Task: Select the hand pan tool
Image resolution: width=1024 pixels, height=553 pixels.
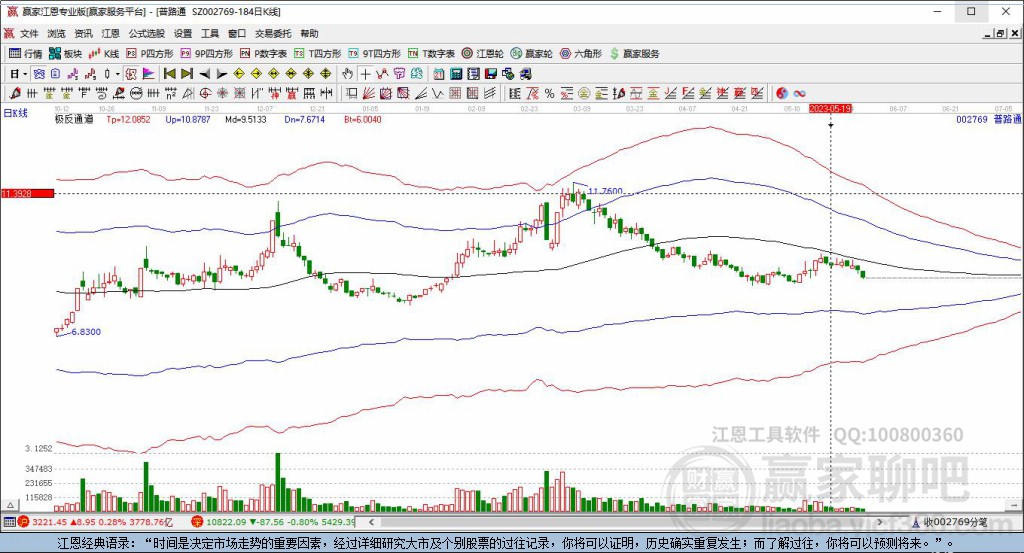Action: 347,74
